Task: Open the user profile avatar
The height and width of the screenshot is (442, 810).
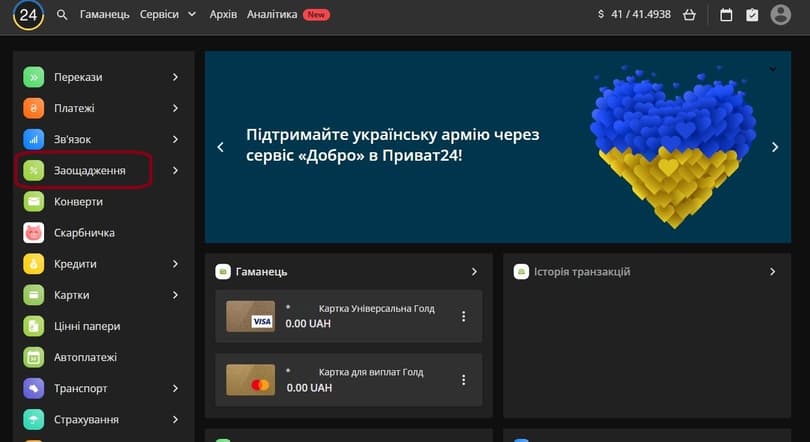Action: (x=781, y=14)
